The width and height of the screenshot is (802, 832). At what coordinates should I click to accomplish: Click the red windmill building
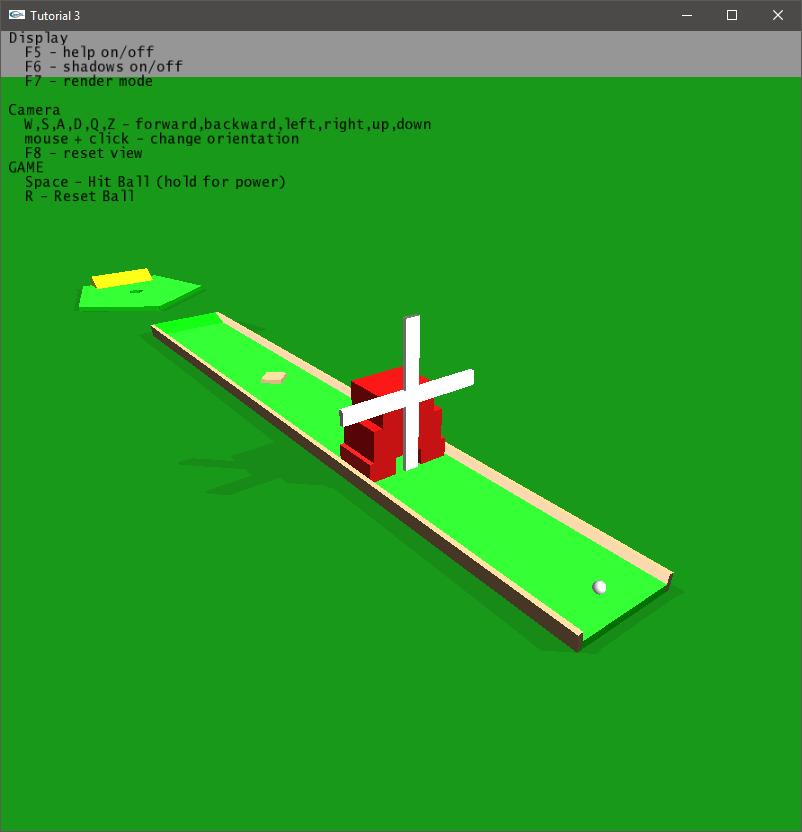click(392, 424)
